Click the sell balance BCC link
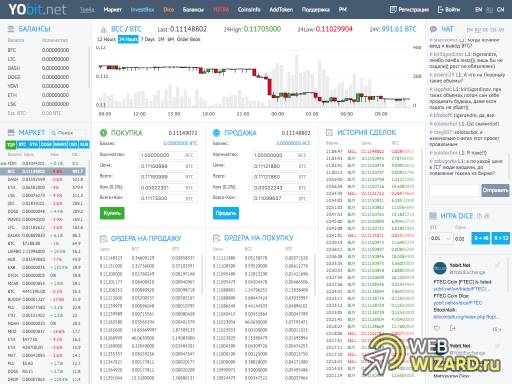 293,143
